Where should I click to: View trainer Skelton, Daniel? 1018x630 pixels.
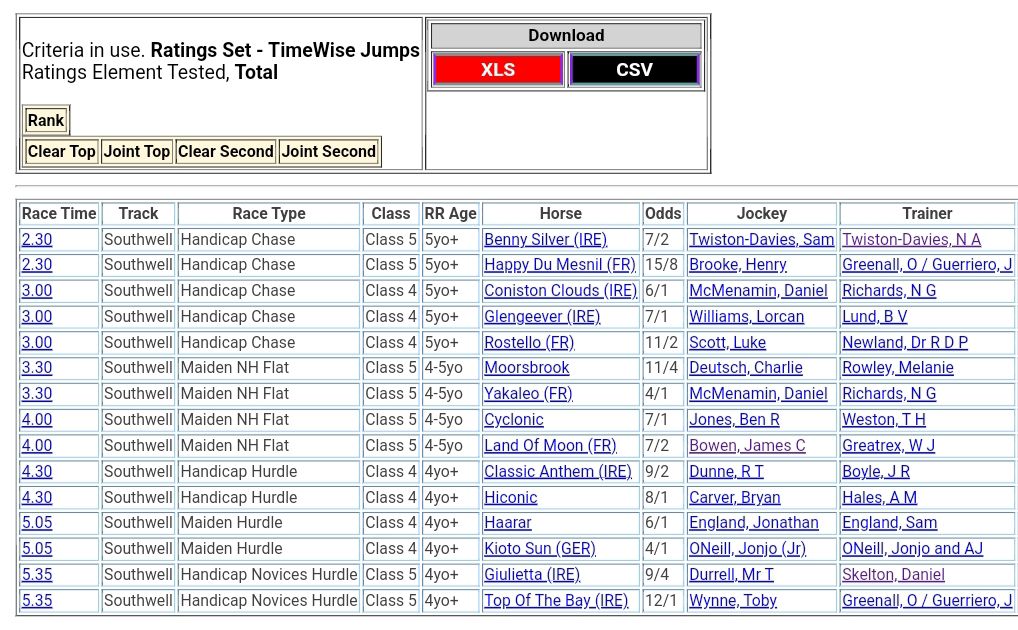coord(893,575)
